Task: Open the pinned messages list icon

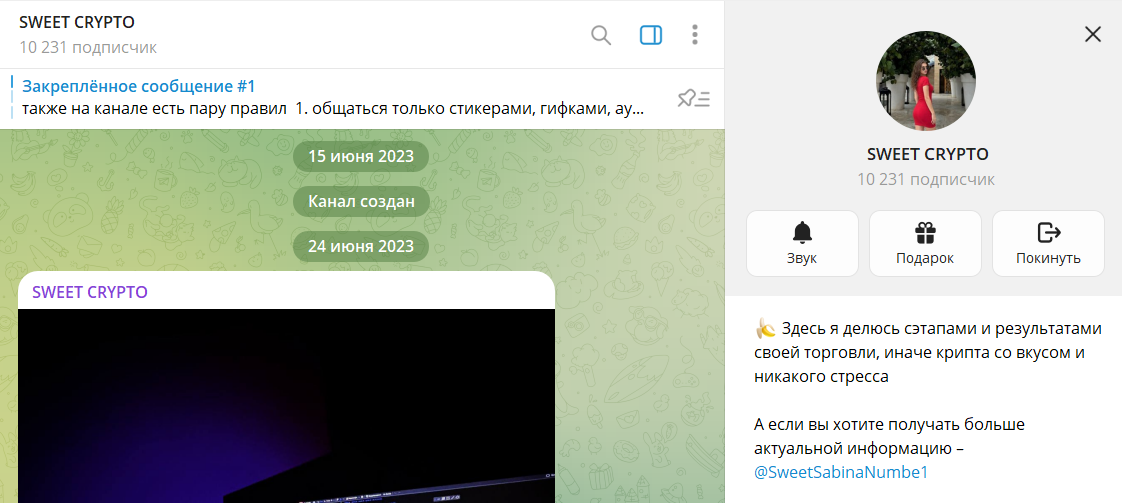Action: (x=693, y=99)
